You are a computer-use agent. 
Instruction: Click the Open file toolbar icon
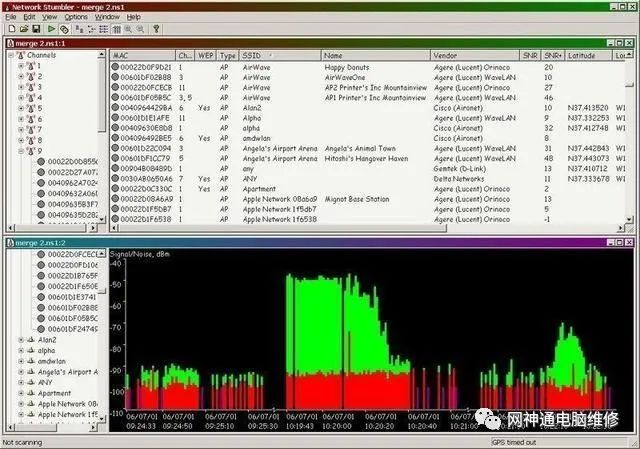pyautogui.click(x=24, y=29)
